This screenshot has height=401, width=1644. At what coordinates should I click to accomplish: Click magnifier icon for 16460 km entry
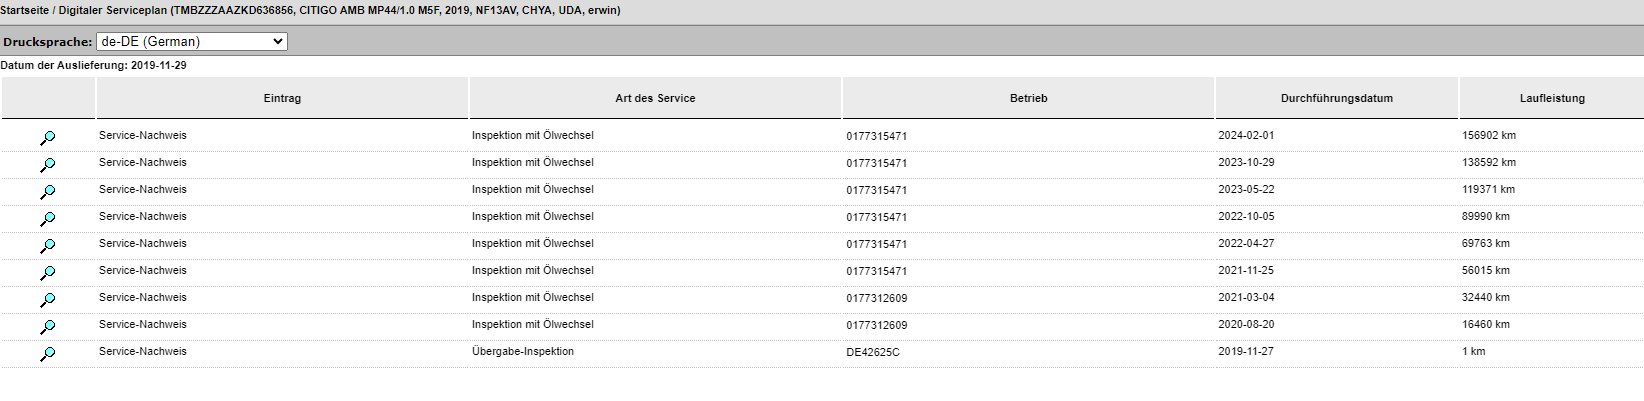point(47,327)
